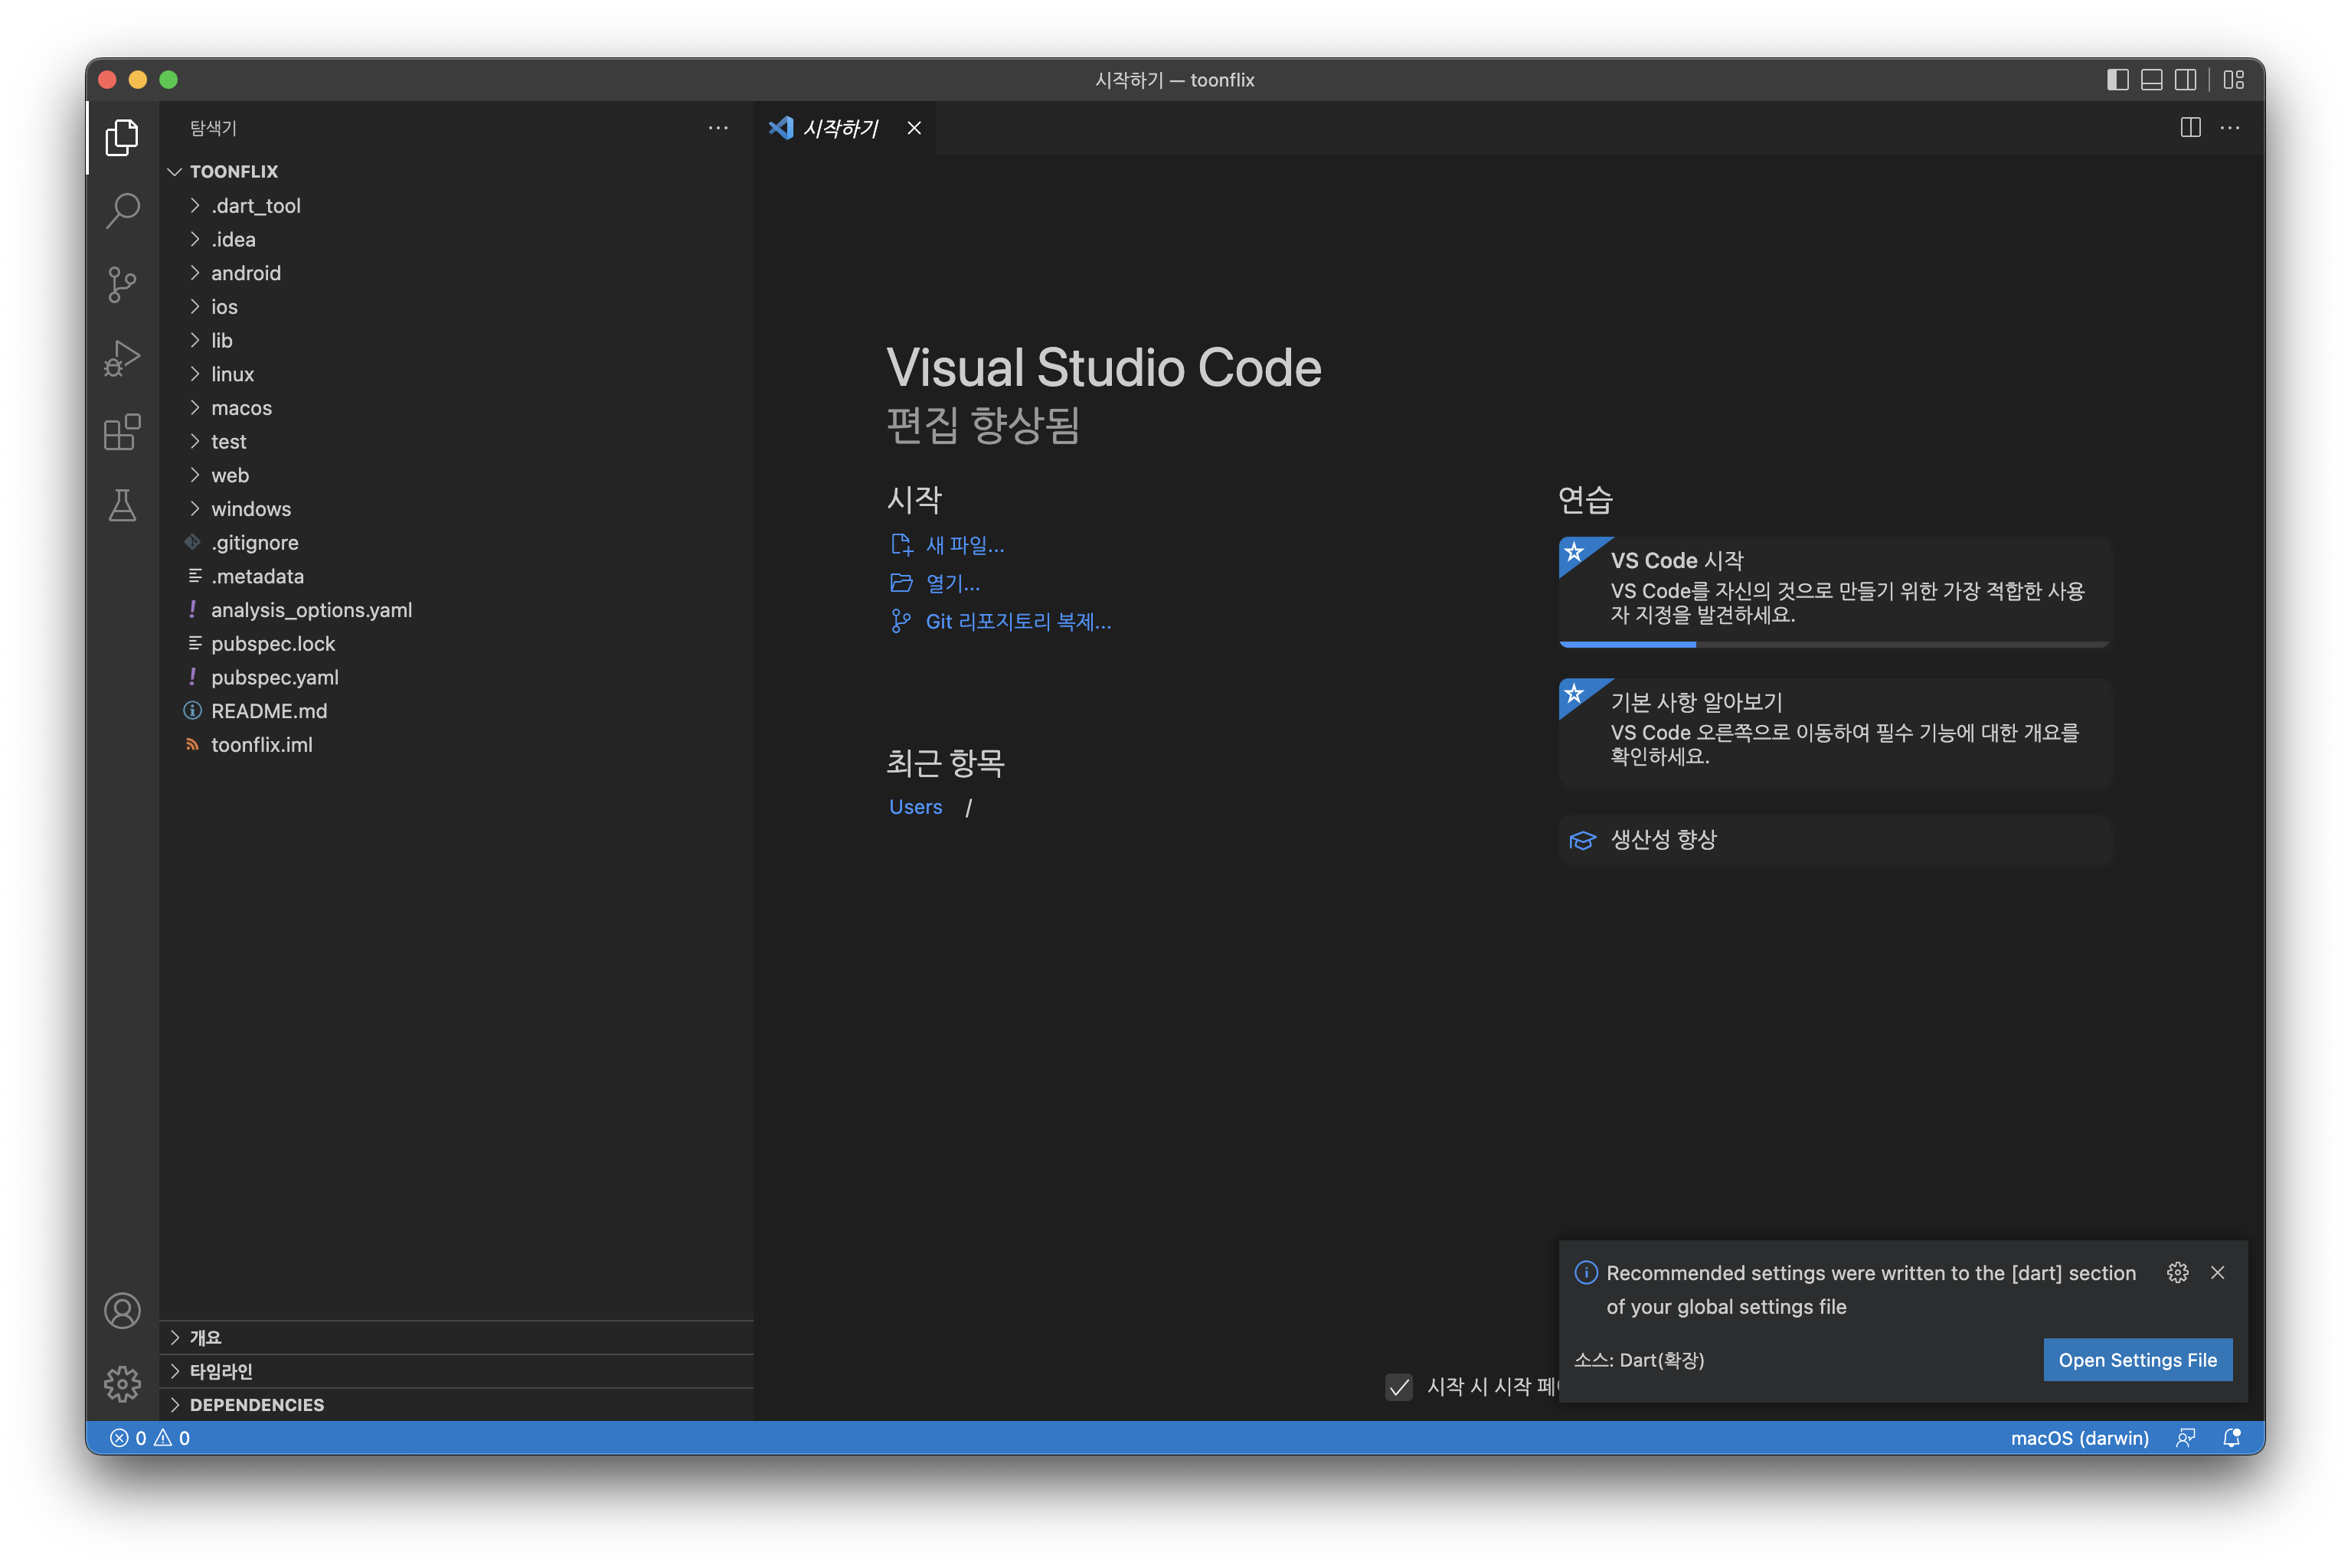Open the .gitignore file
Screen dimensions: 2351x1568
pyautogui.click(x=456, y=542)
